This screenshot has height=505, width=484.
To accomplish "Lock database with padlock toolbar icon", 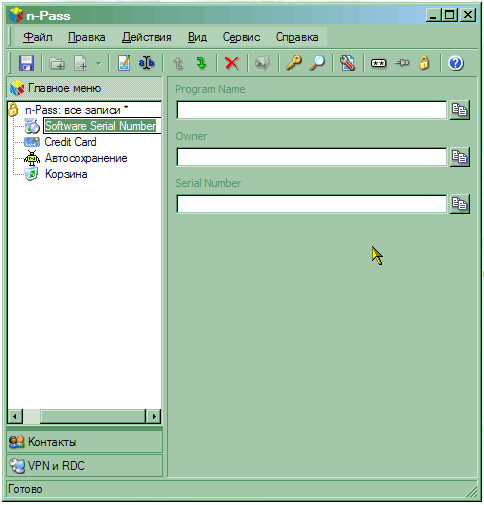I will pos(424,63).
